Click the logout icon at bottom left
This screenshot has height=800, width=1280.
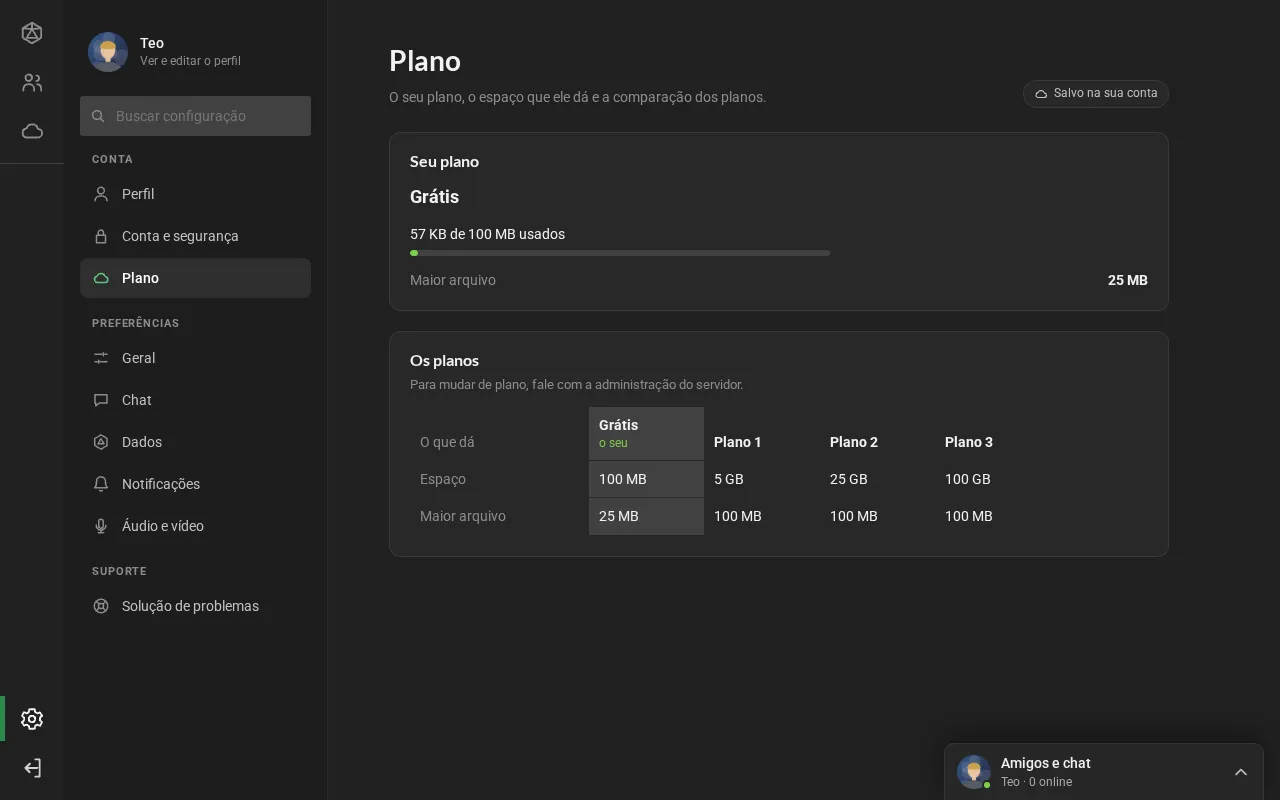click(32, 768)
